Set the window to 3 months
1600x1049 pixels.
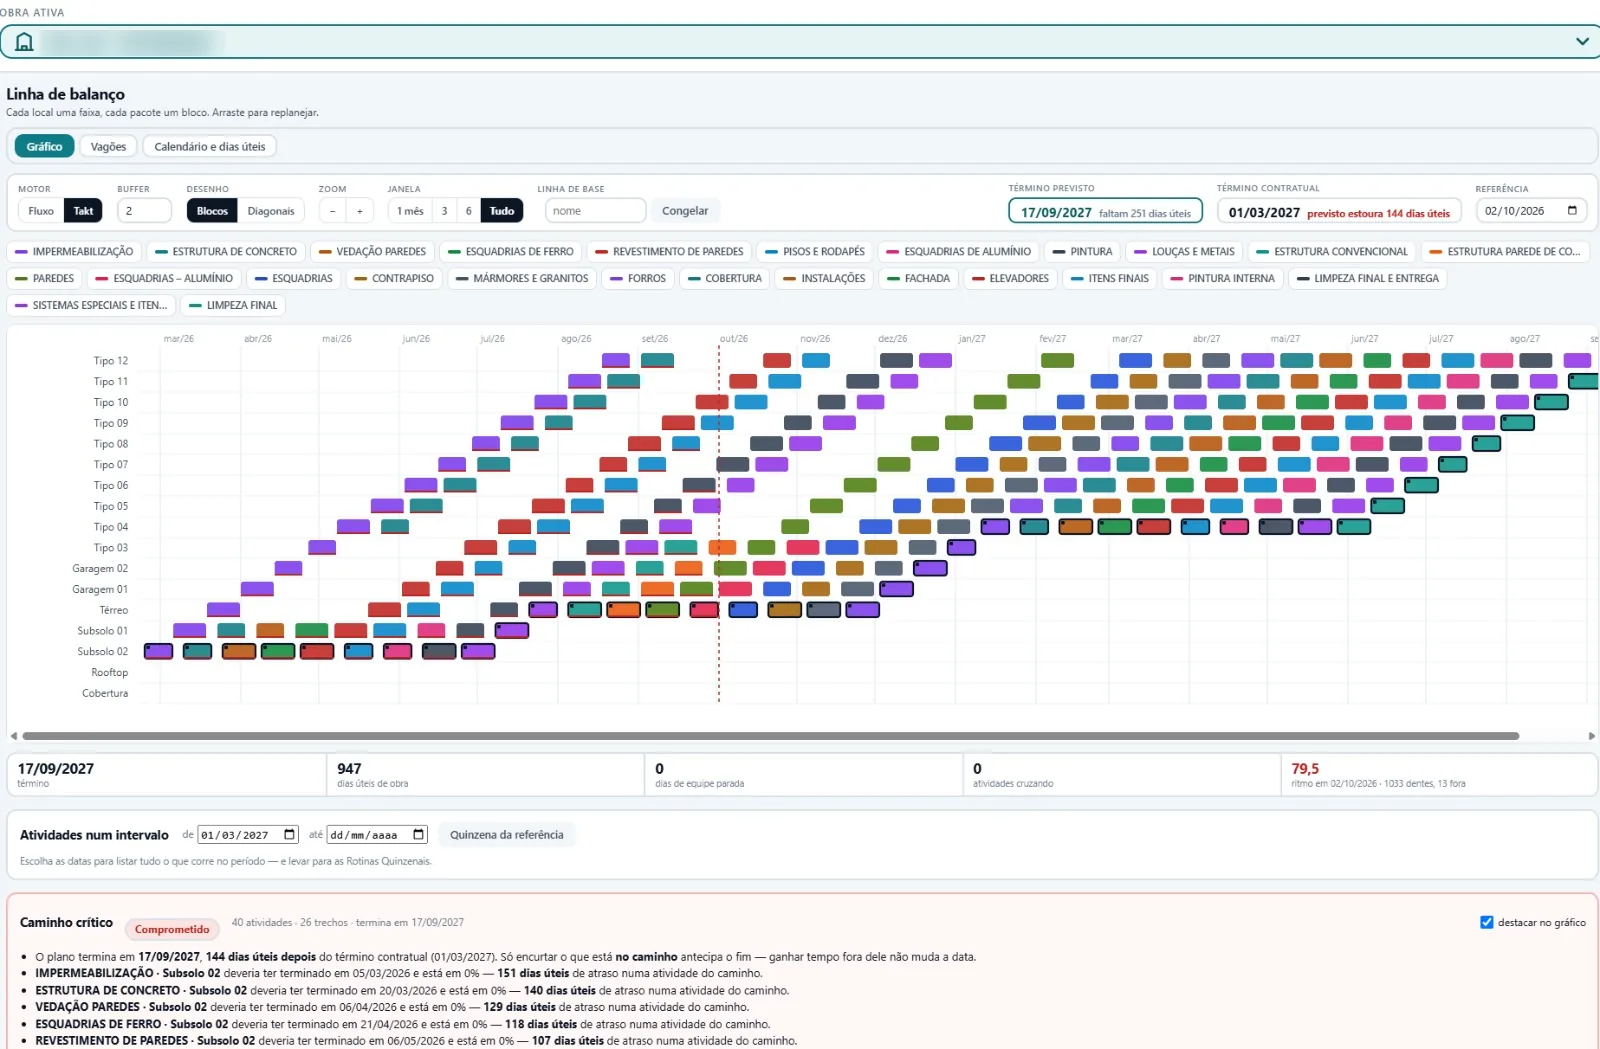click(444, 211)
